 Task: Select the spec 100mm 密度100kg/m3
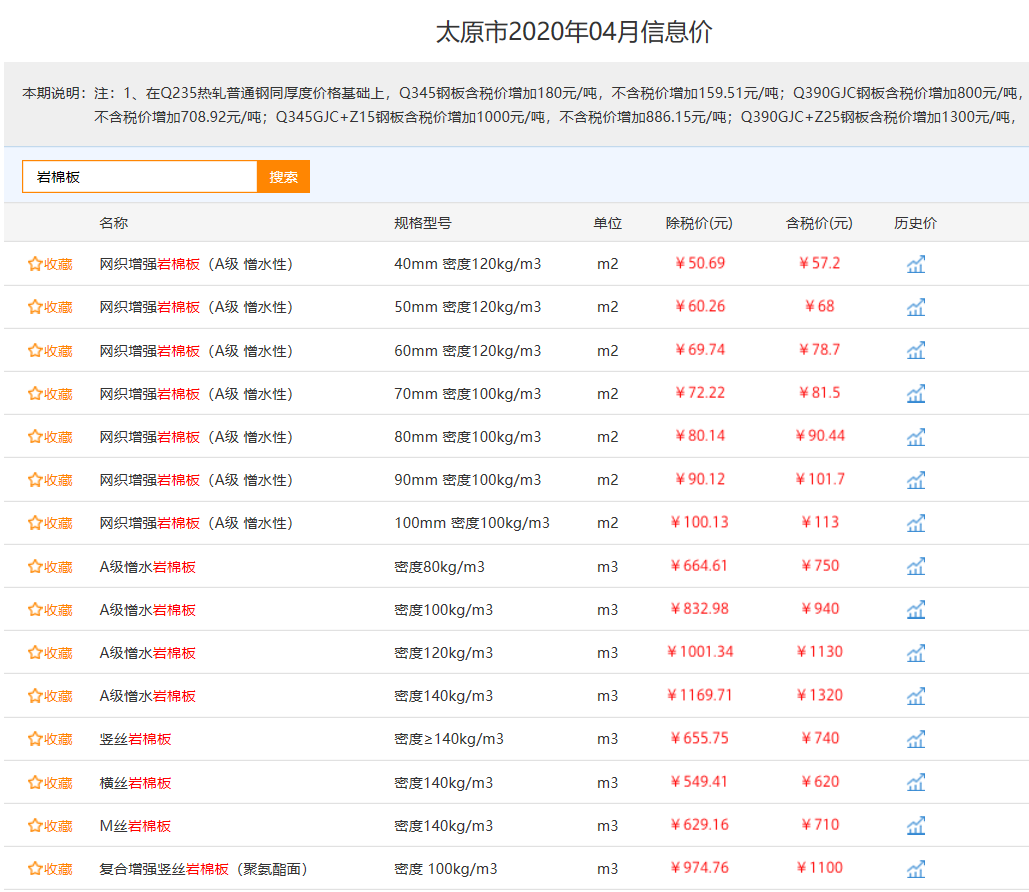(472, 523)
